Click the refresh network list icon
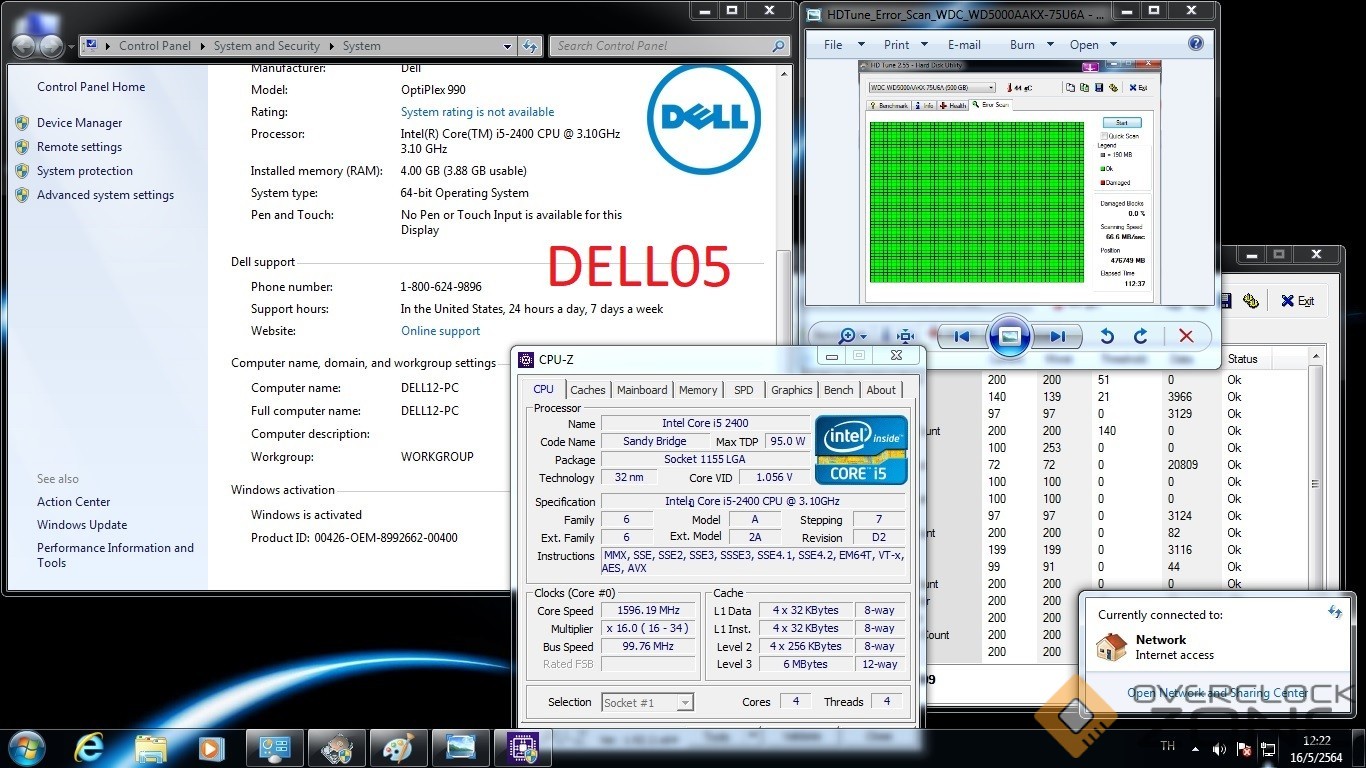Viewport: 1366px width, 768px height. [1334, 612]
